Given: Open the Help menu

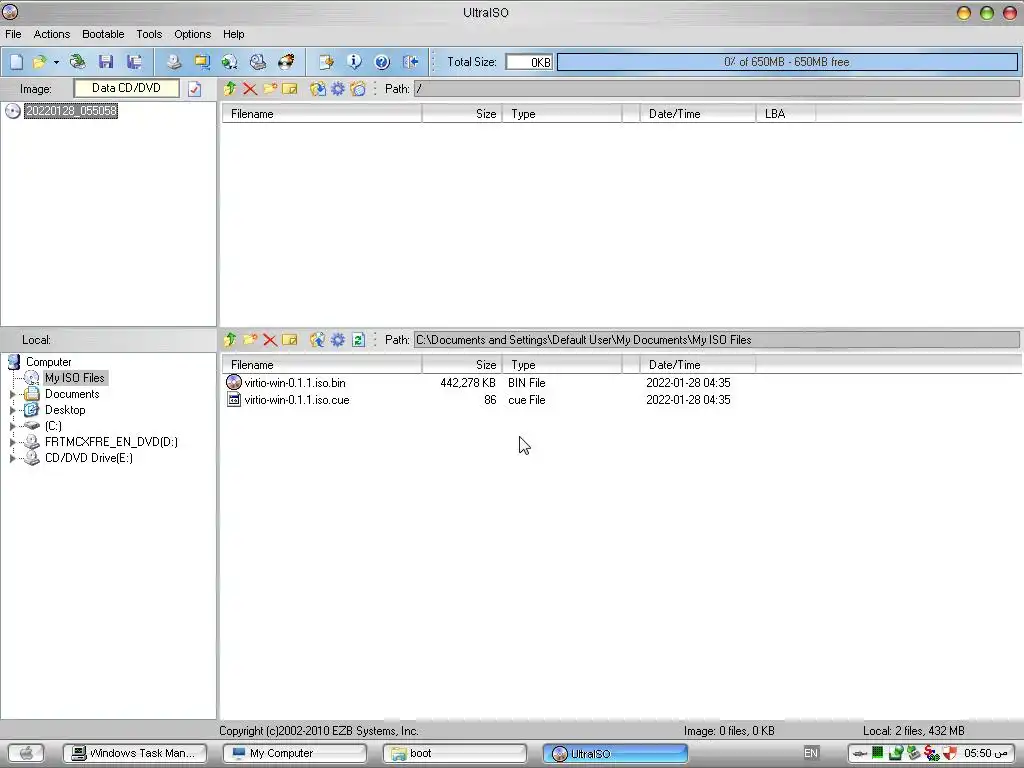Looking at the screenshot, I should coord(233,34).
